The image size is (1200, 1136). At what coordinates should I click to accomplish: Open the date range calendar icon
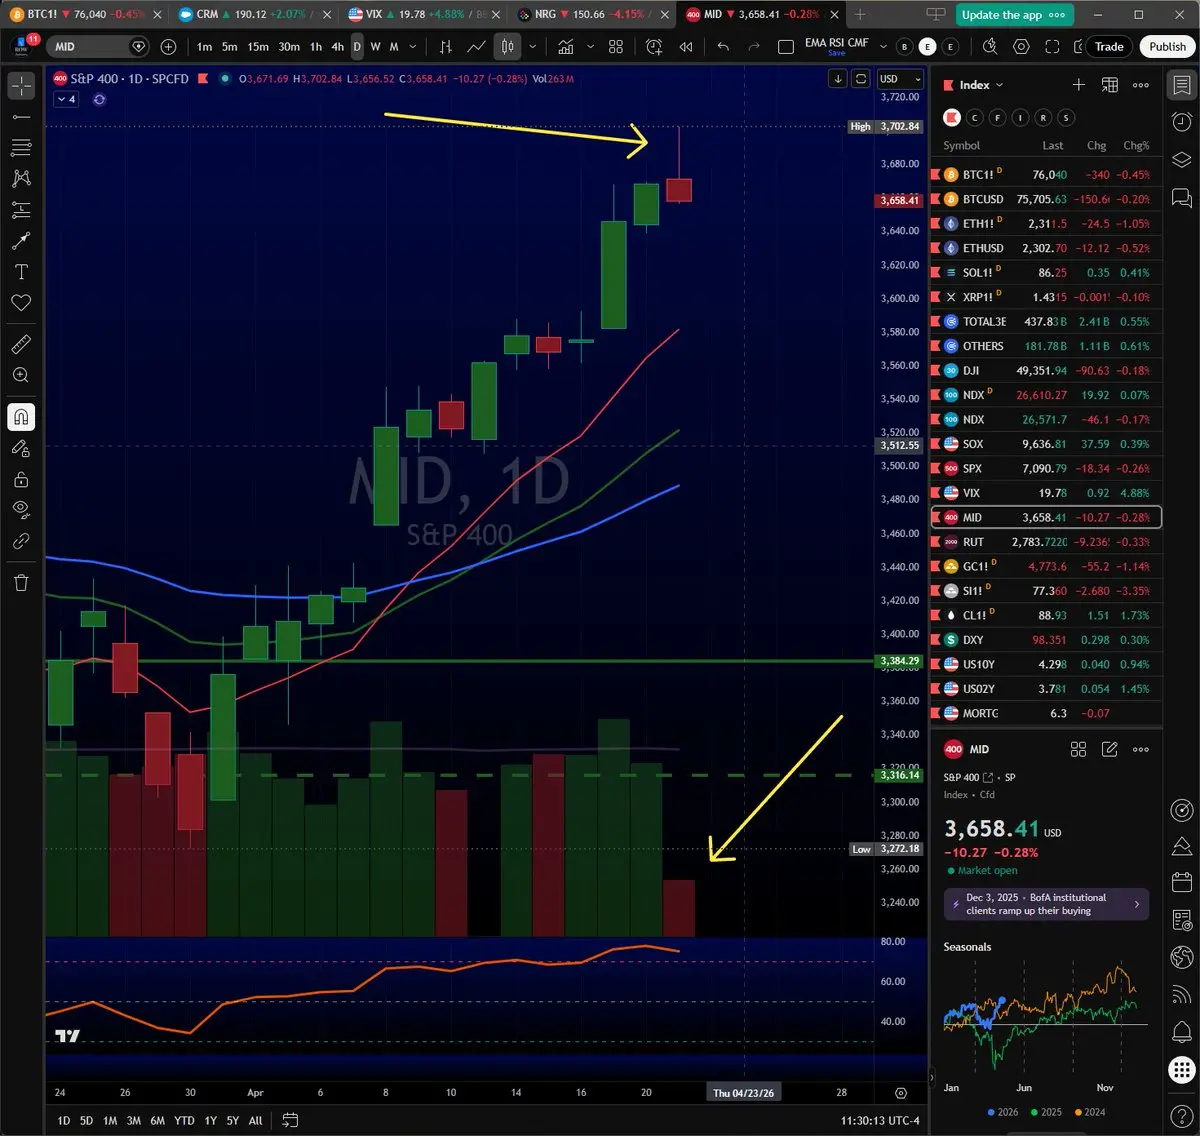tap(290, 1120)
